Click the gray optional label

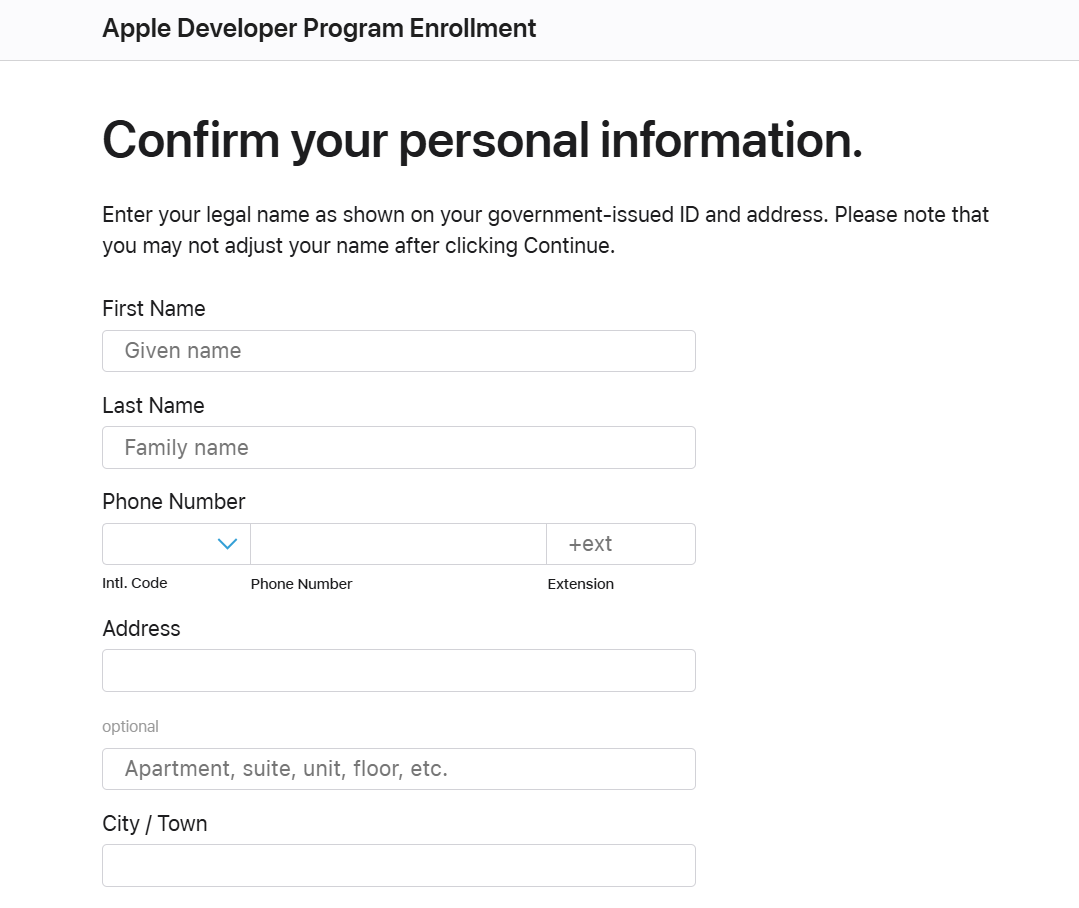[x=130, y=727]
